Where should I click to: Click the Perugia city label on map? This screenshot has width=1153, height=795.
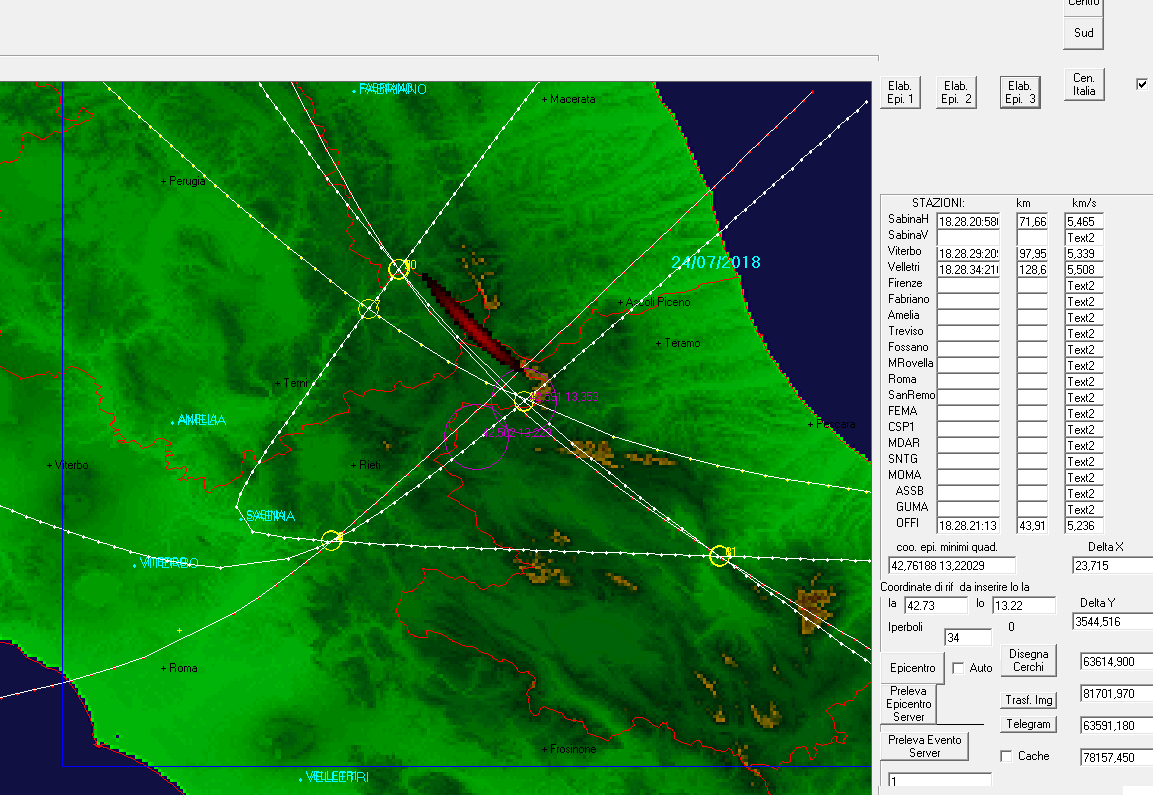[x=187, y=181]
